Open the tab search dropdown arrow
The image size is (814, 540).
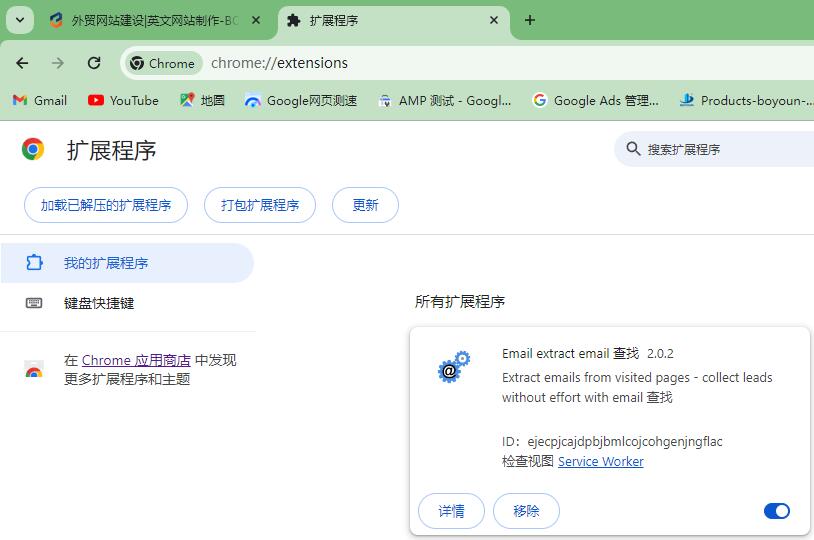19,20
